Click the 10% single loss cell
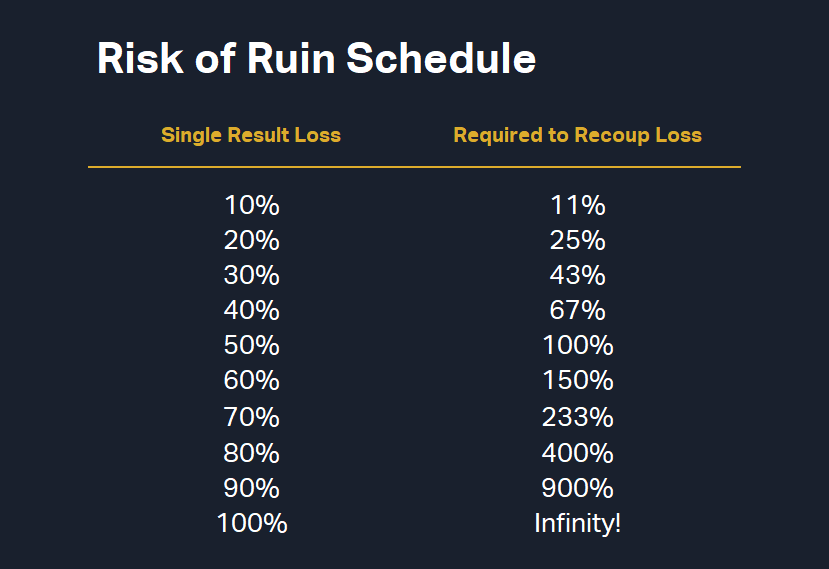Screen dimensions: 829x569 coord(251,206)
